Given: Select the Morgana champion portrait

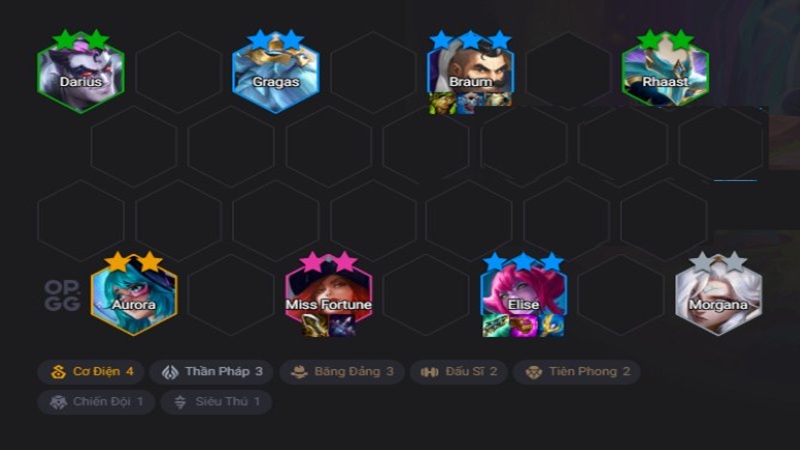Looking at the screenshot, I should (x=718, y=295).
